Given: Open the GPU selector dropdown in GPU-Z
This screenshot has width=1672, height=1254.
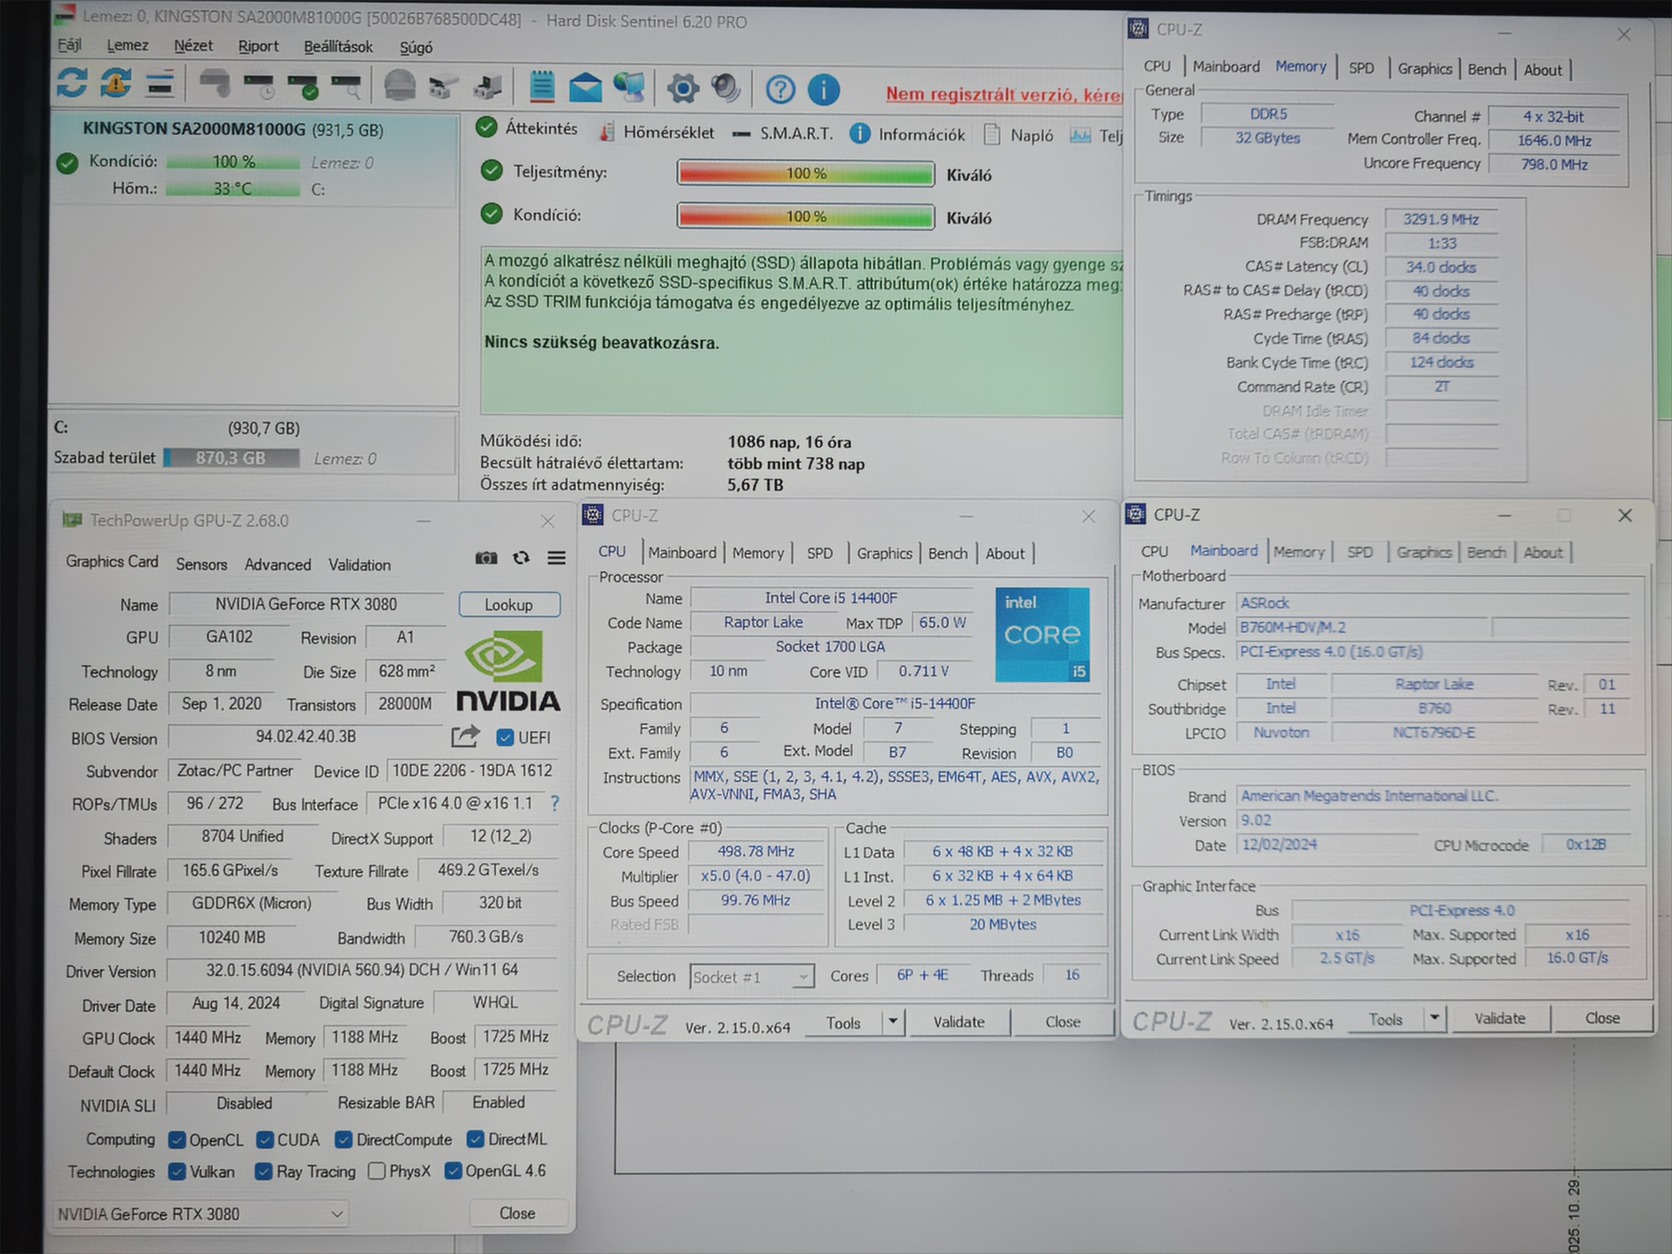Looking at the screenshot, I should click(200, 1214).
